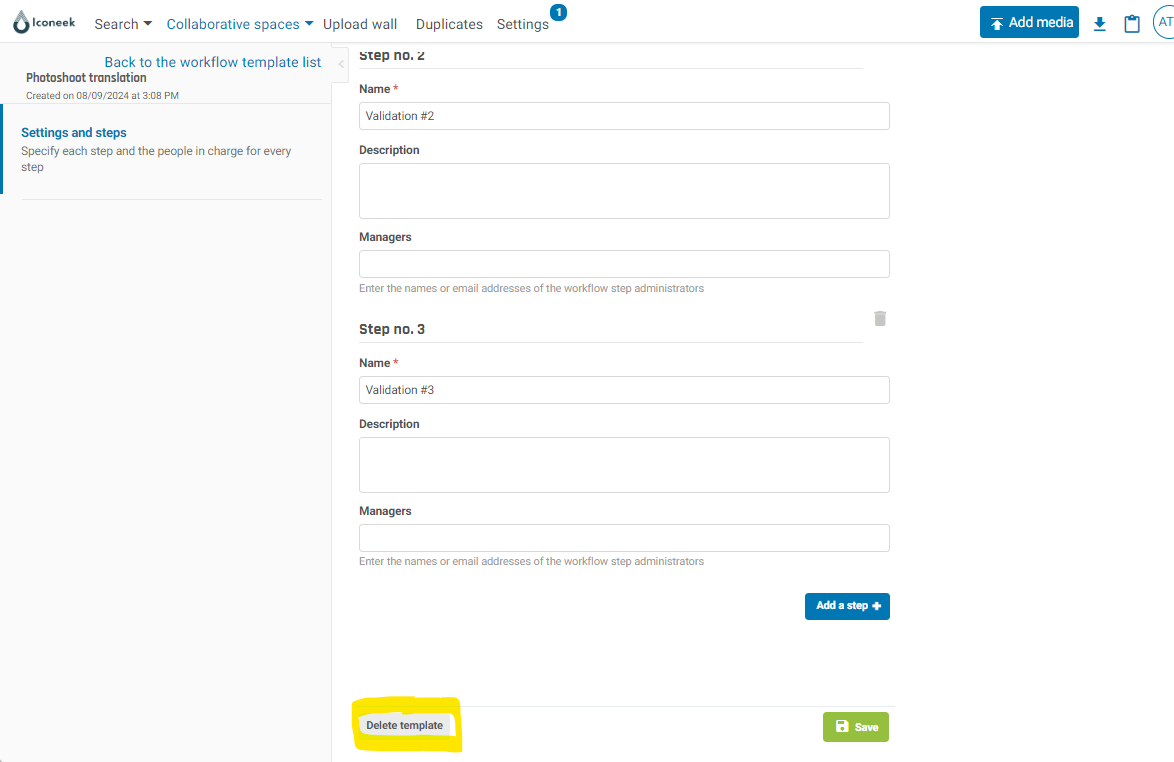Delete Step no. 3 with trash icon

(x=880, y=319)
